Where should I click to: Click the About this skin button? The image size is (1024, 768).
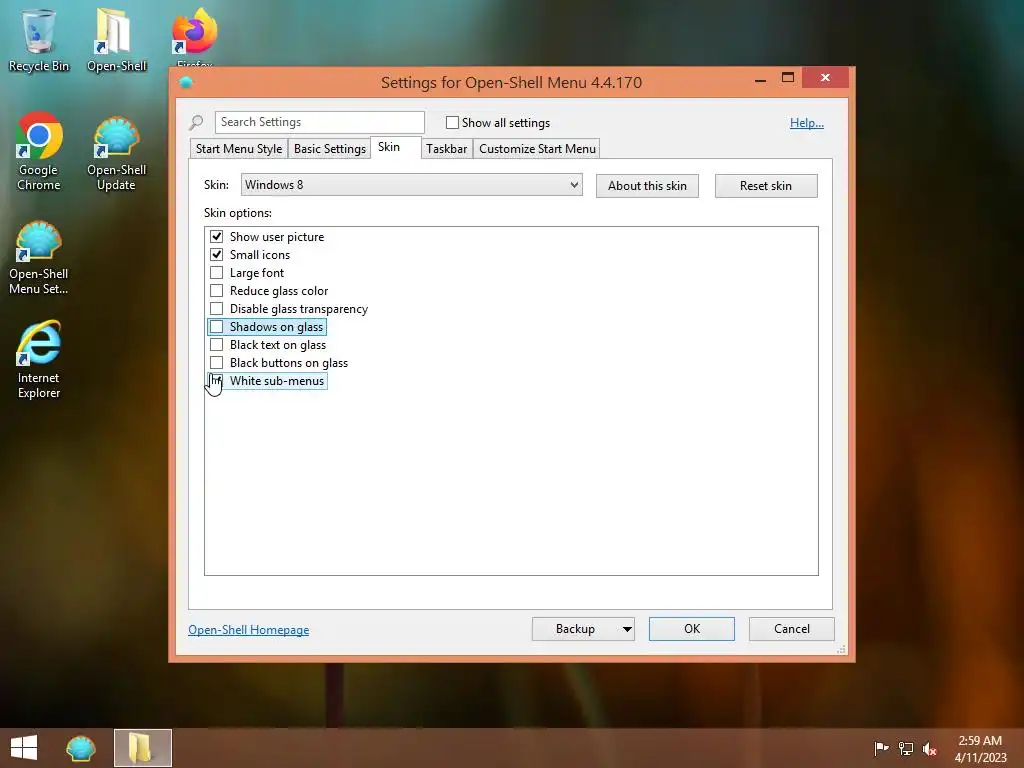pyautogui.click(x=647, y=185)
